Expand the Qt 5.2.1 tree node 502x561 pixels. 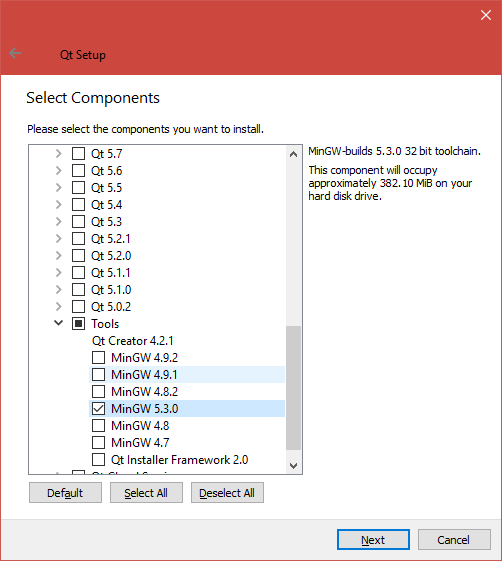click(59, 238)
